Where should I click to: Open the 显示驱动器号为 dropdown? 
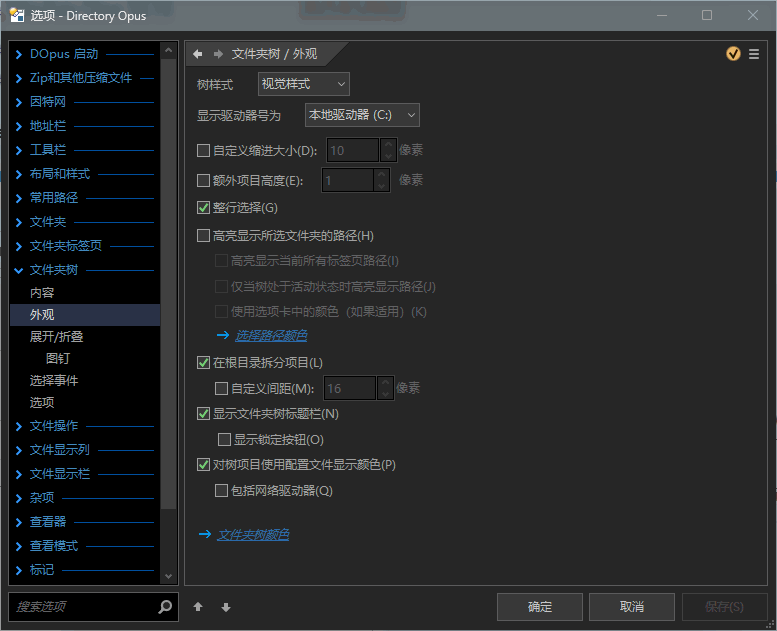pyautogui.click(x=362, y=115)
